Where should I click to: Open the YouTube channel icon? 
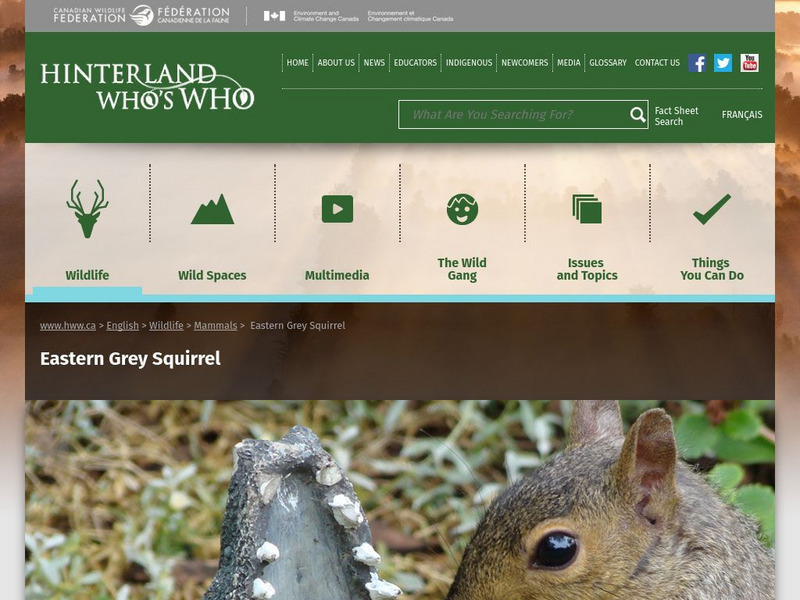(748, 62)
